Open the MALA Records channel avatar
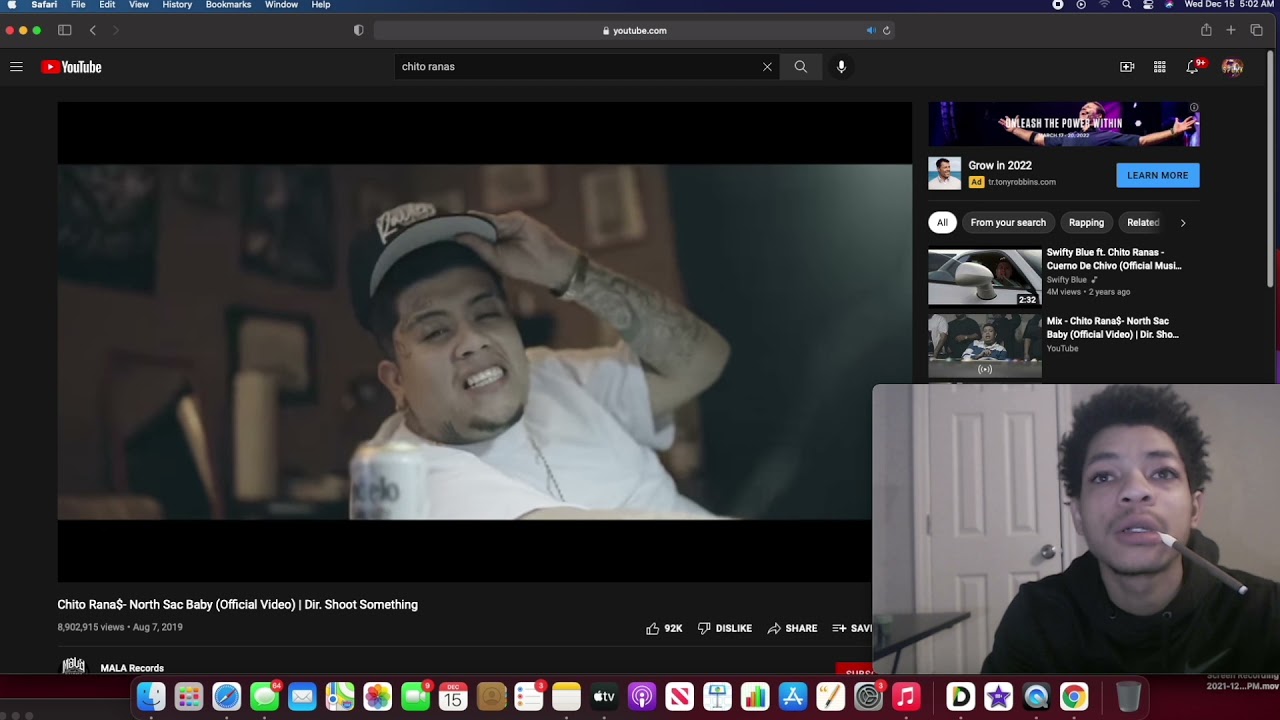Image resolution: width=1280 pixels, height=720 pixels. (74, 666)
